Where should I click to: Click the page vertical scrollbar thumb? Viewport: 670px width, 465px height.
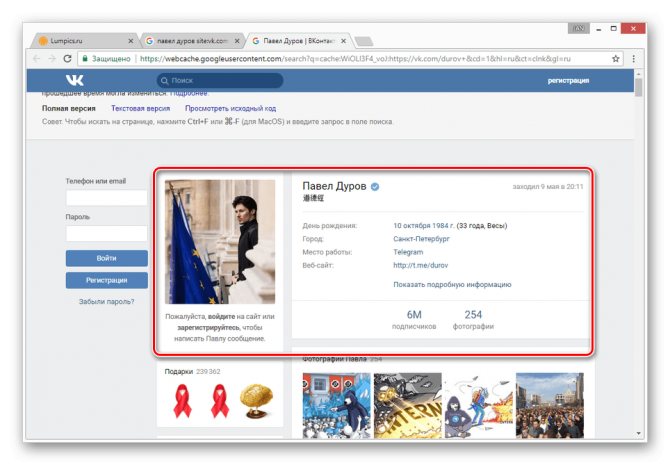[638, 88]
